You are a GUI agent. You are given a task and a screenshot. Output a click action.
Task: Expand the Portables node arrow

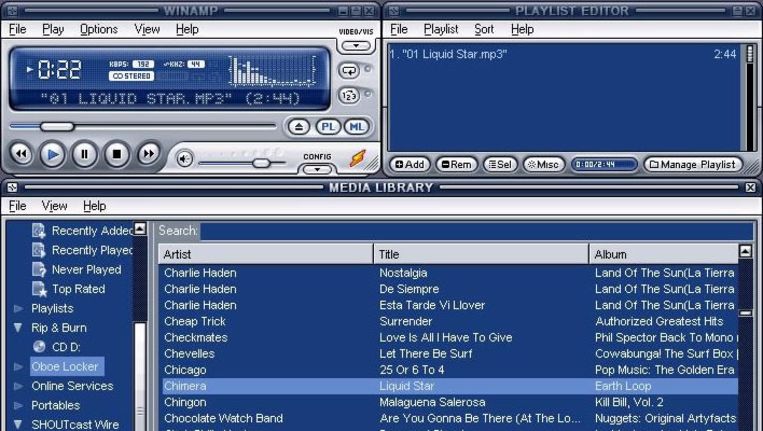[x=18, y=405]
